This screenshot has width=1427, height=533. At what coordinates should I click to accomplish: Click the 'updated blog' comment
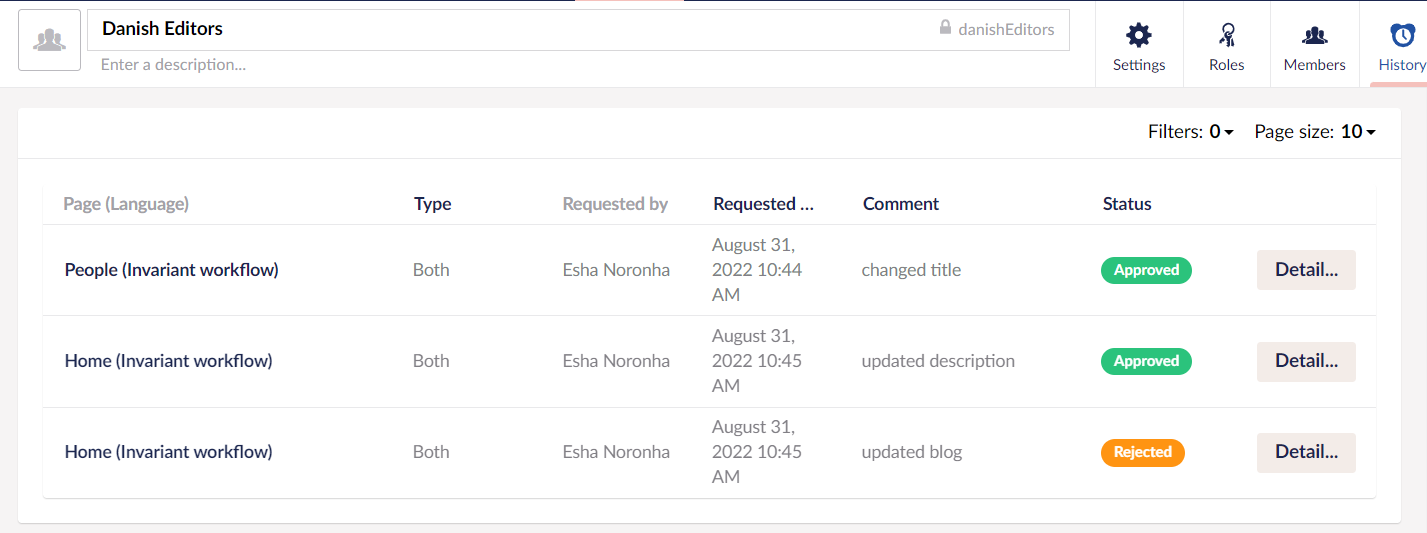tap(911, 452)
